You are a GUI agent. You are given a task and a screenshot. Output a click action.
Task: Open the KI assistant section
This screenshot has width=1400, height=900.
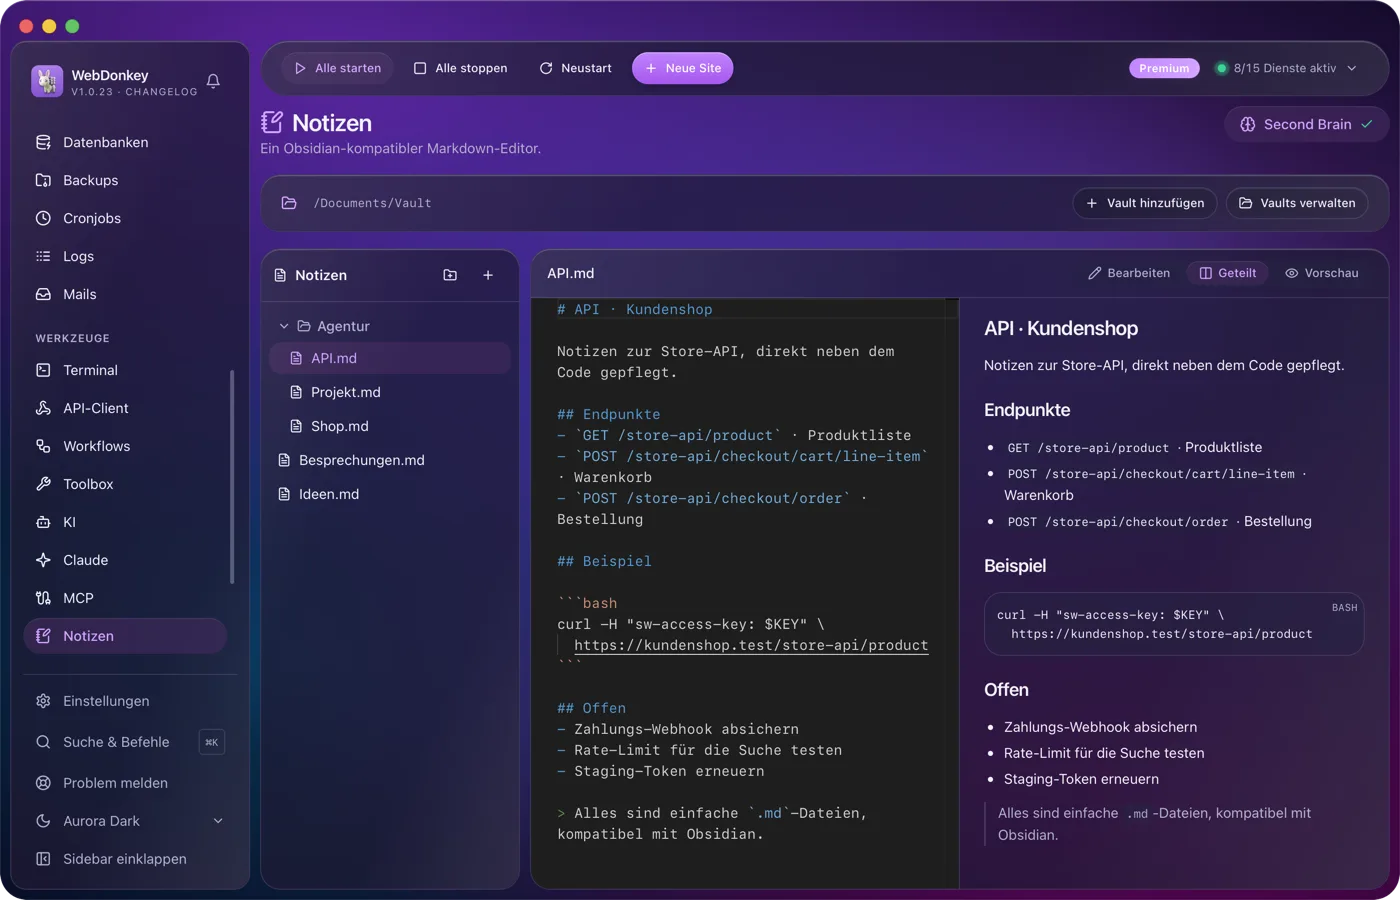pos(126,522)
